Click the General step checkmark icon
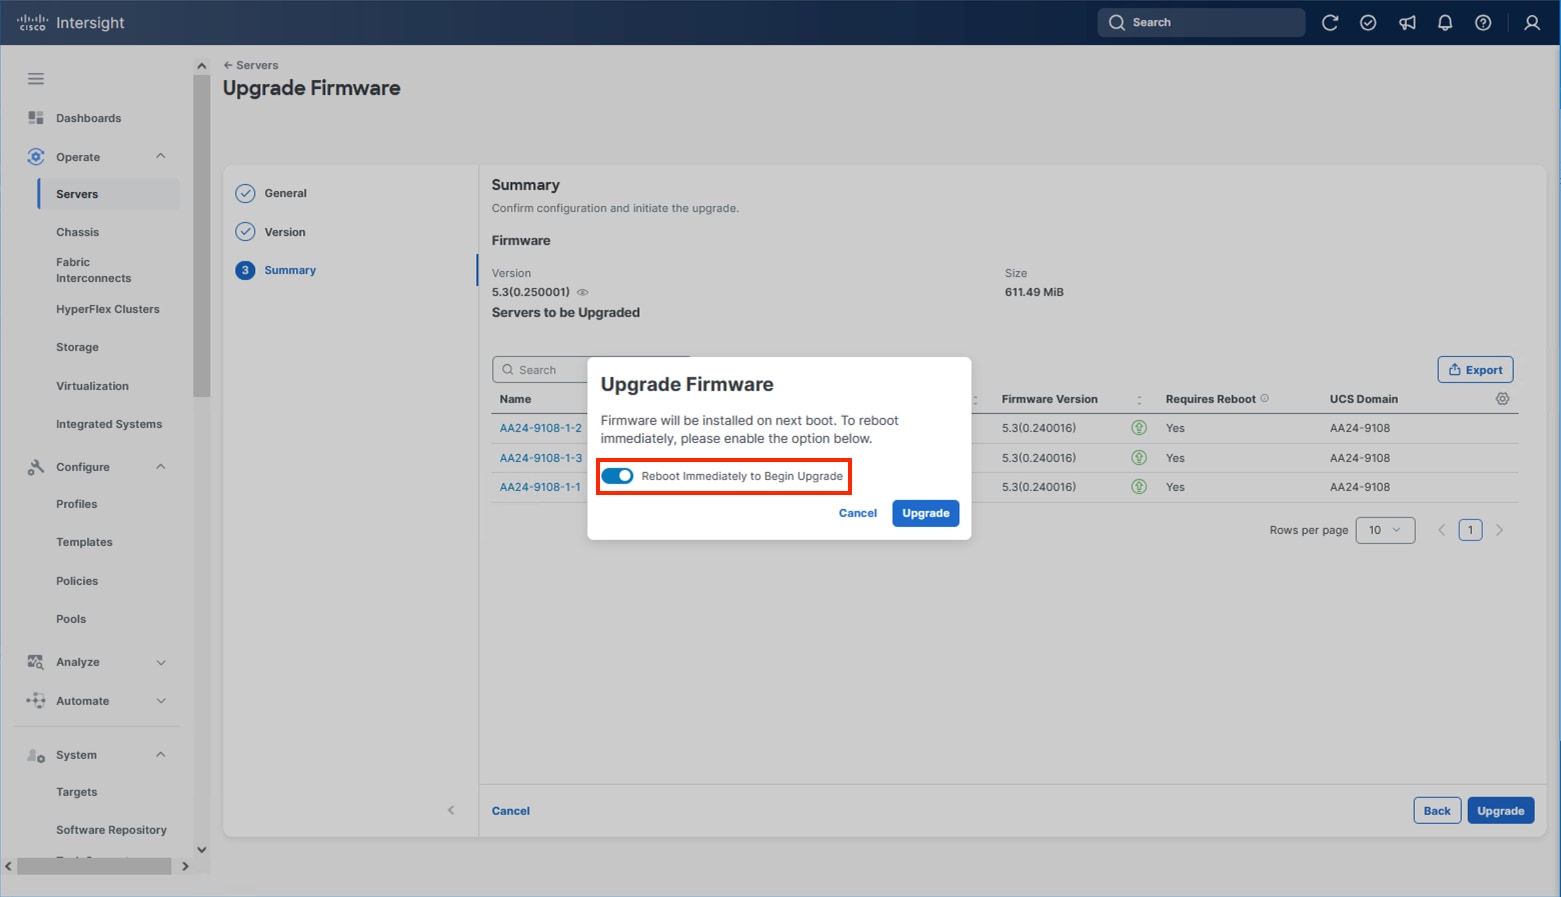1561x897 pixels. (245, 193)
